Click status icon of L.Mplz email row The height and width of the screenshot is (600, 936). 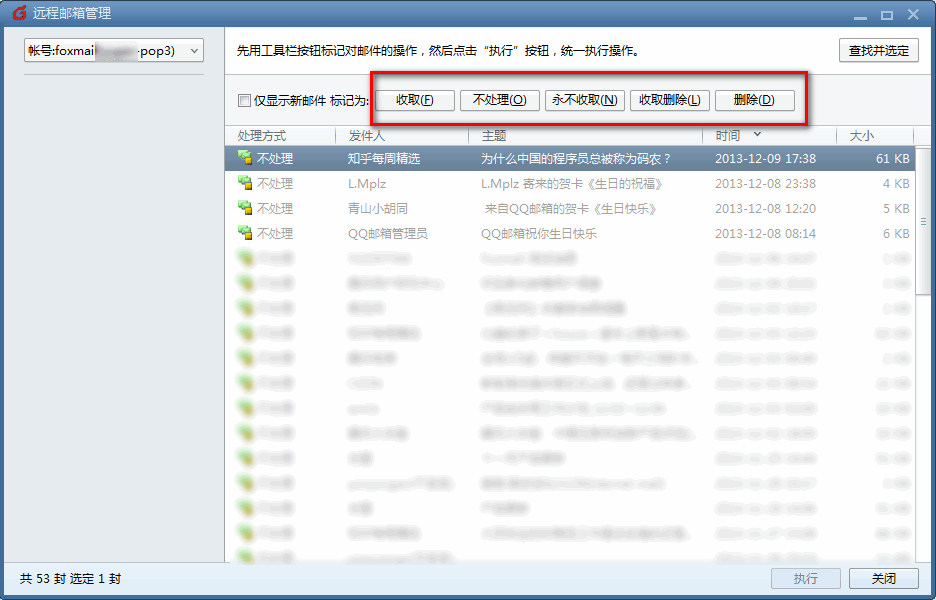[244, 183]
